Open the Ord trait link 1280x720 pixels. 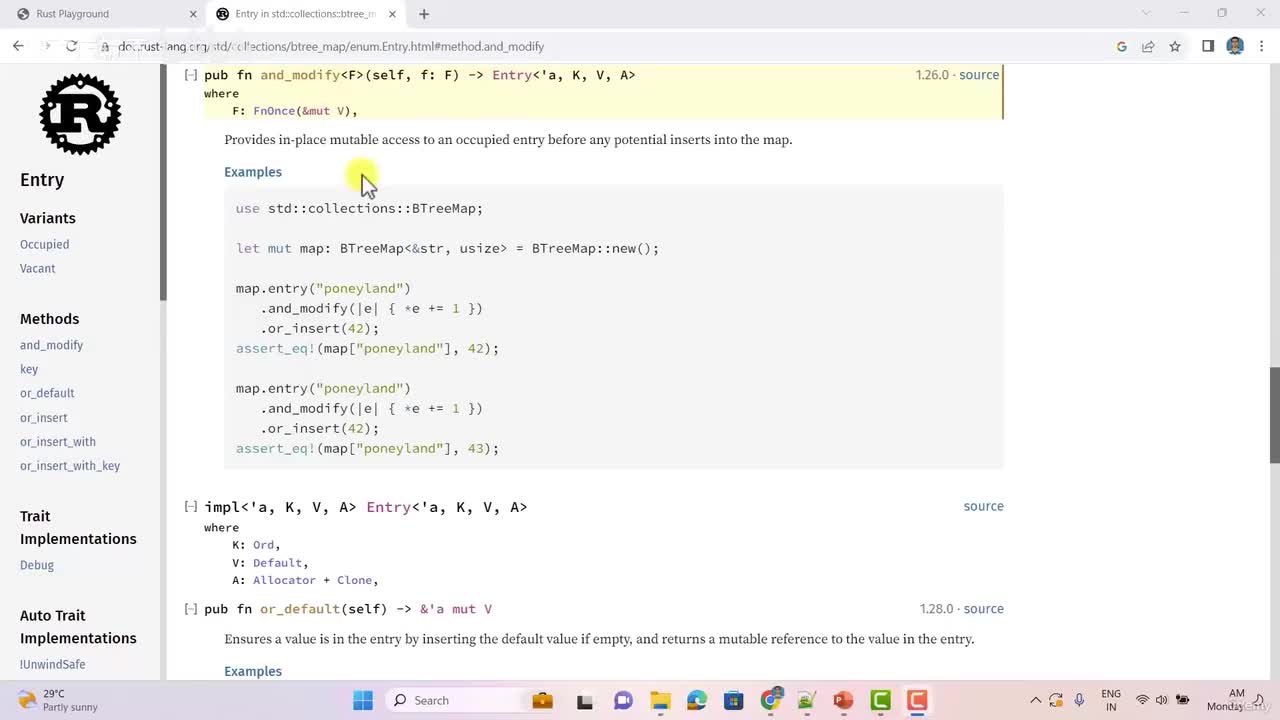(263, 545)
